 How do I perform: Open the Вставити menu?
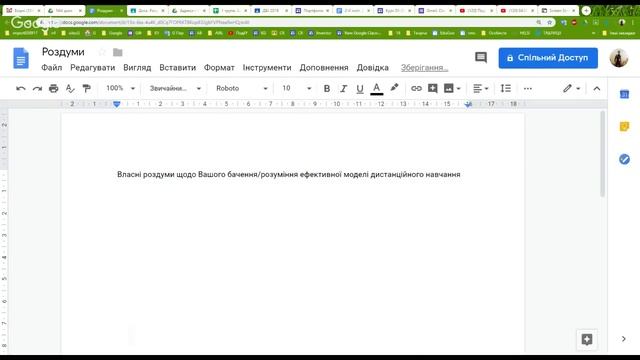click(x=178, y=68)
